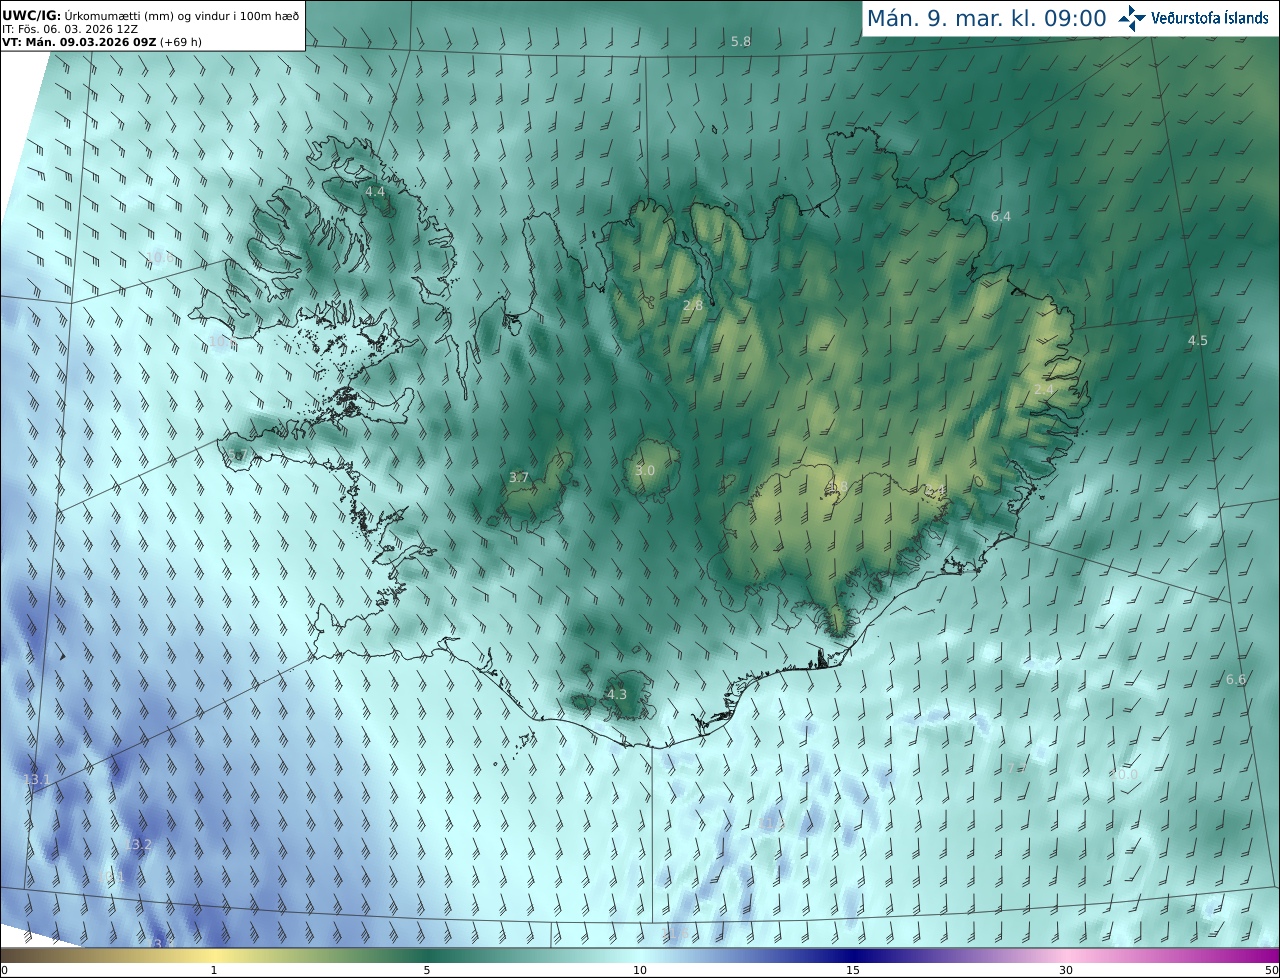Pick the yellow colorbar segment above 1
This screenshot has width=1280, height=978.
tap(214, 955)
